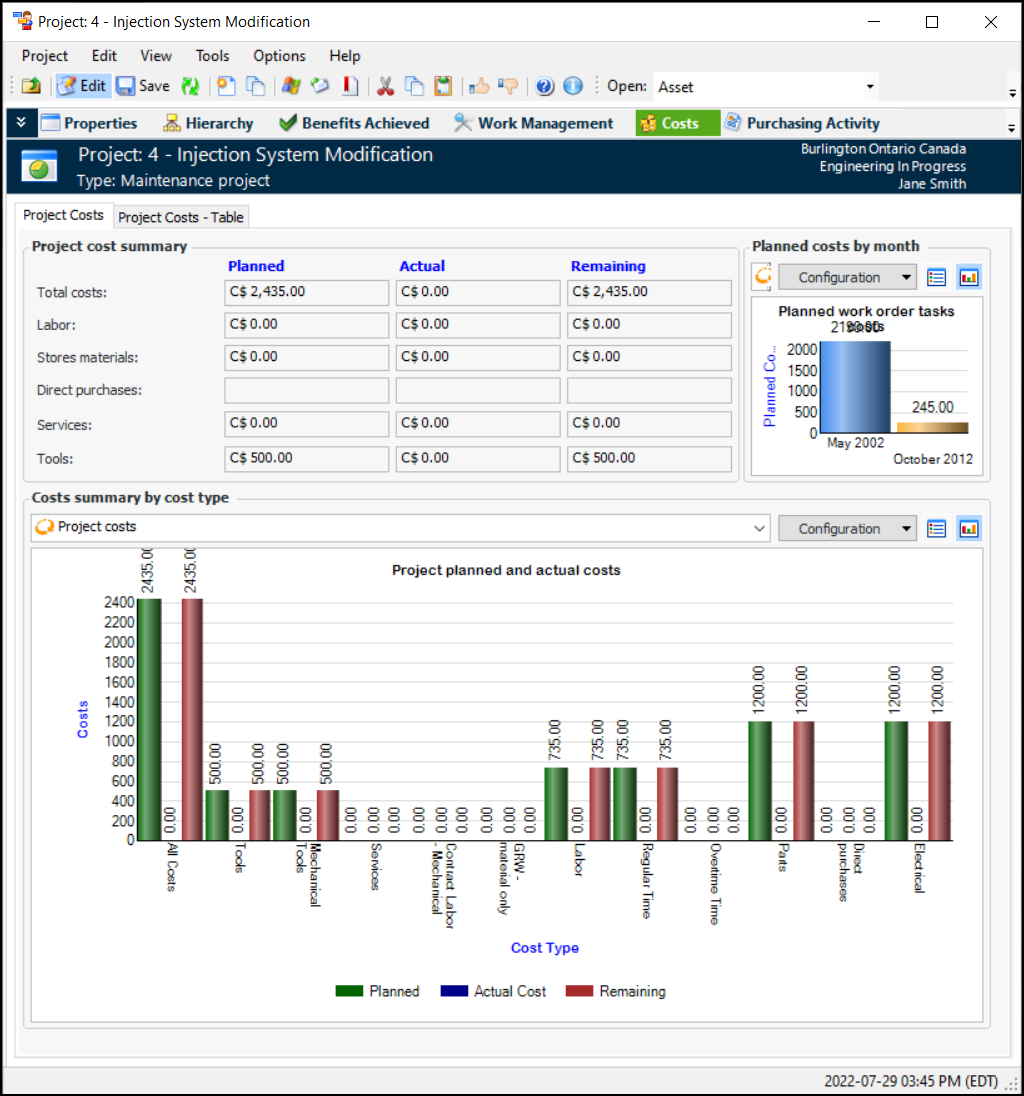Viewport: 1024px width, 1096px height.
Task: Click the open folder toolbar icon
Action: [x=31, y=86]
